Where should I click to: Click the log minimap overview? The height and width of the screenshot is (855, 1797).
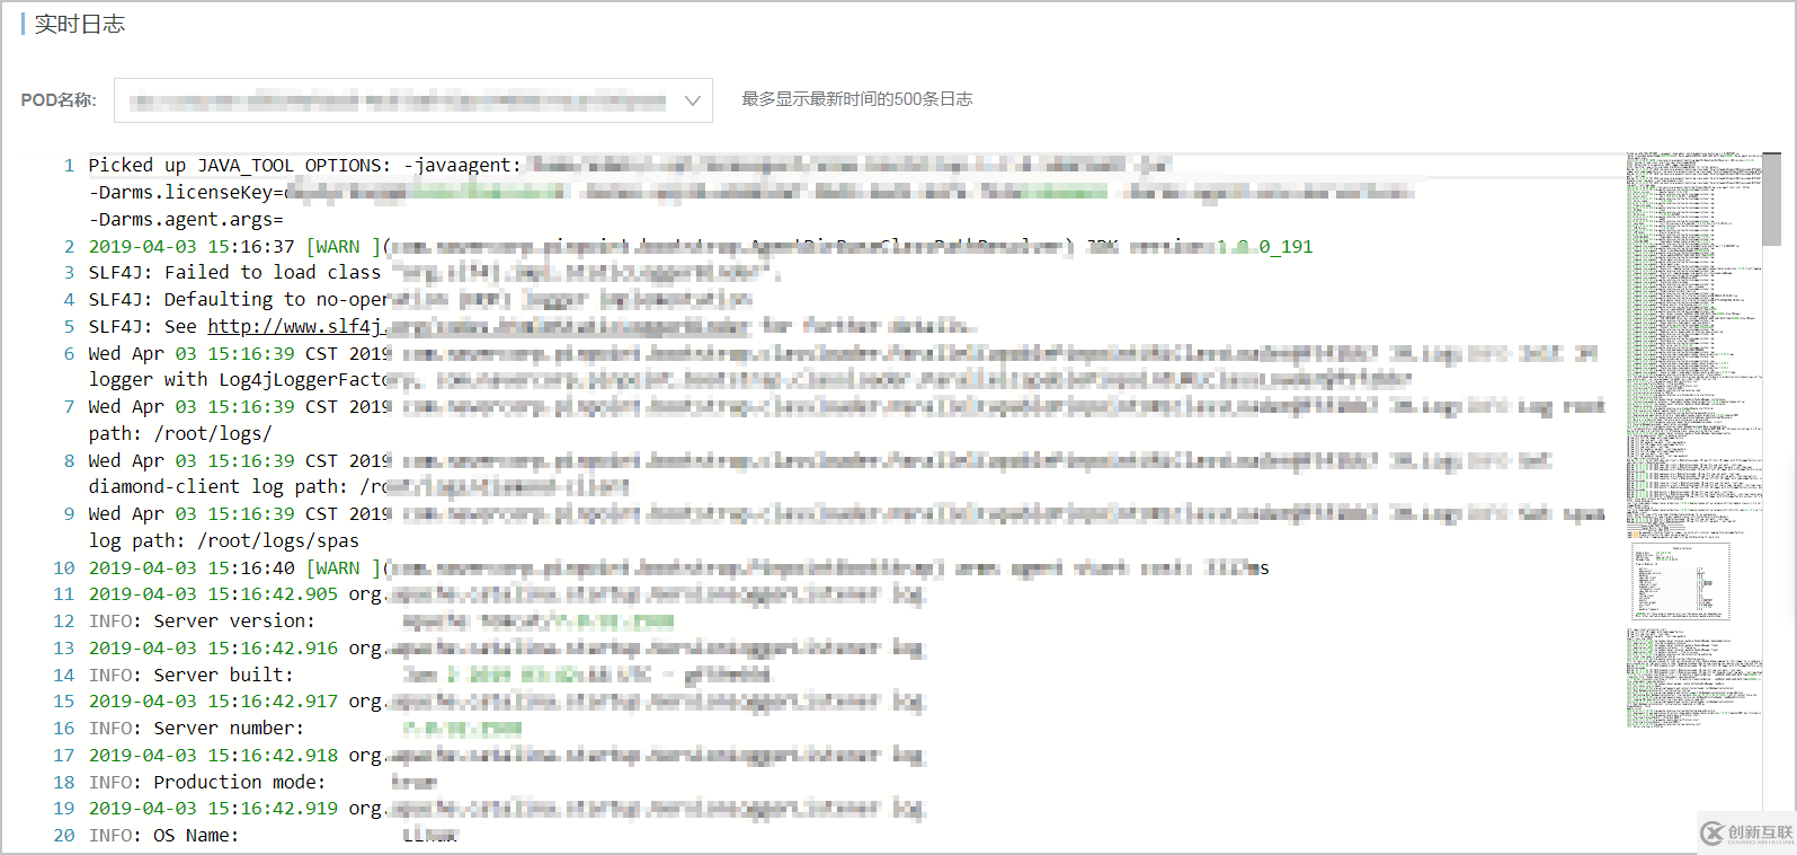tap(1694, 440)
